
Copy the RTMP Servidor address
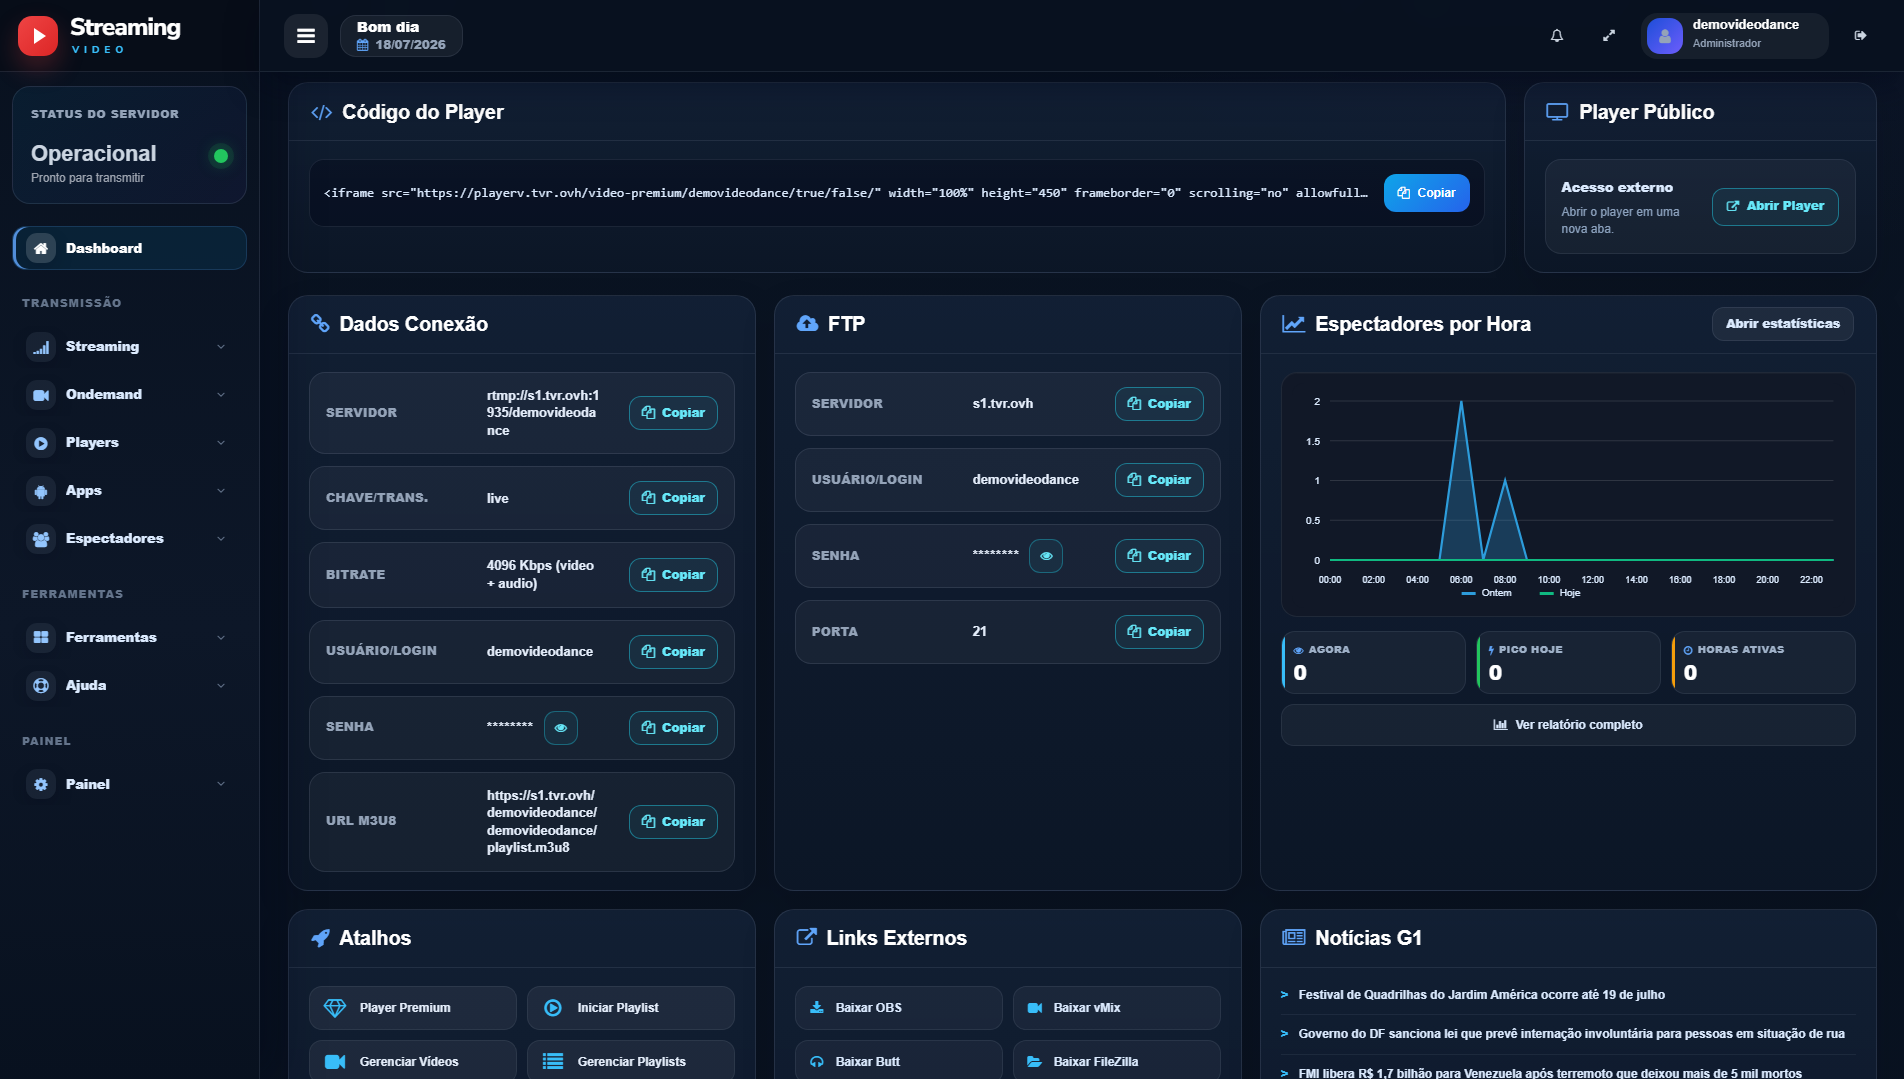pyautogui.click(x=673, y=413)
